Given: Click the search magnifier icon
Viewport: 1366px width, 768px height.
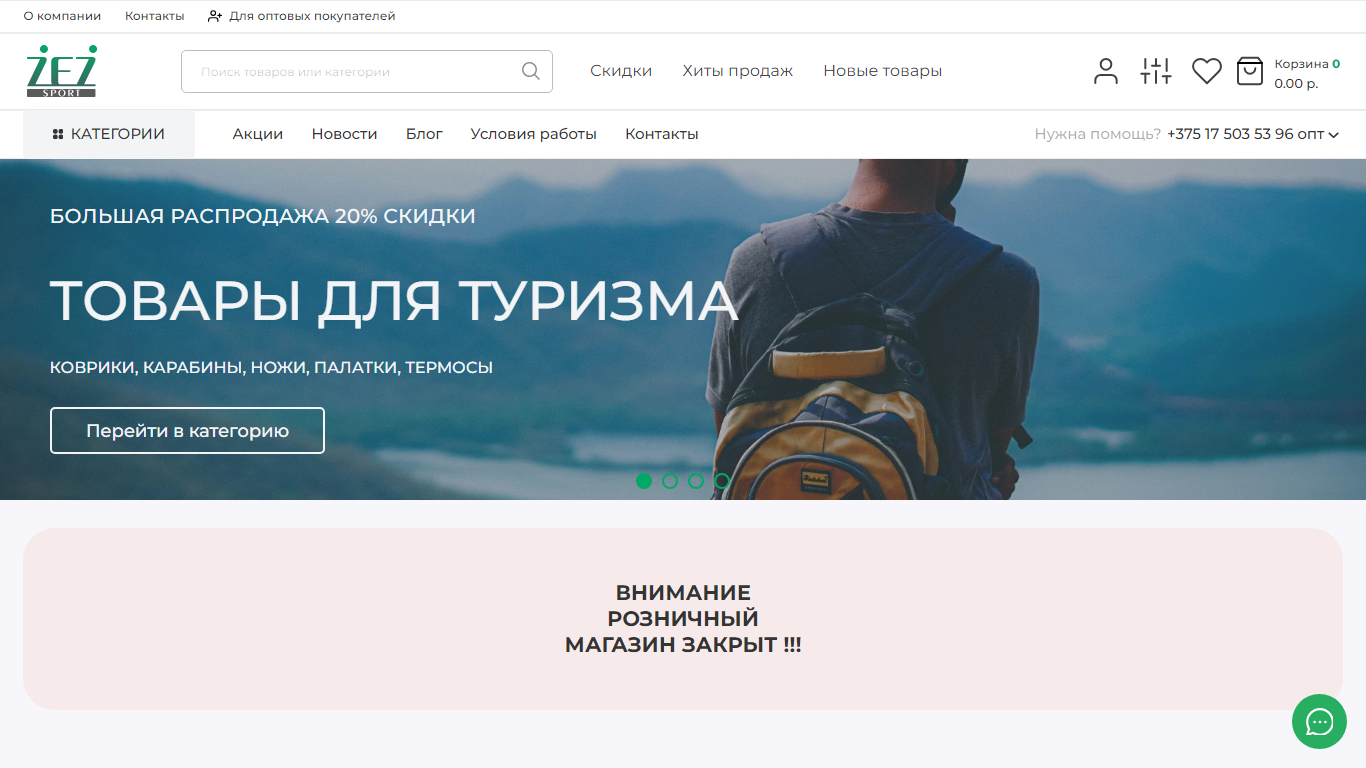Looking at the screenshot, I should (x=531, y=71).
